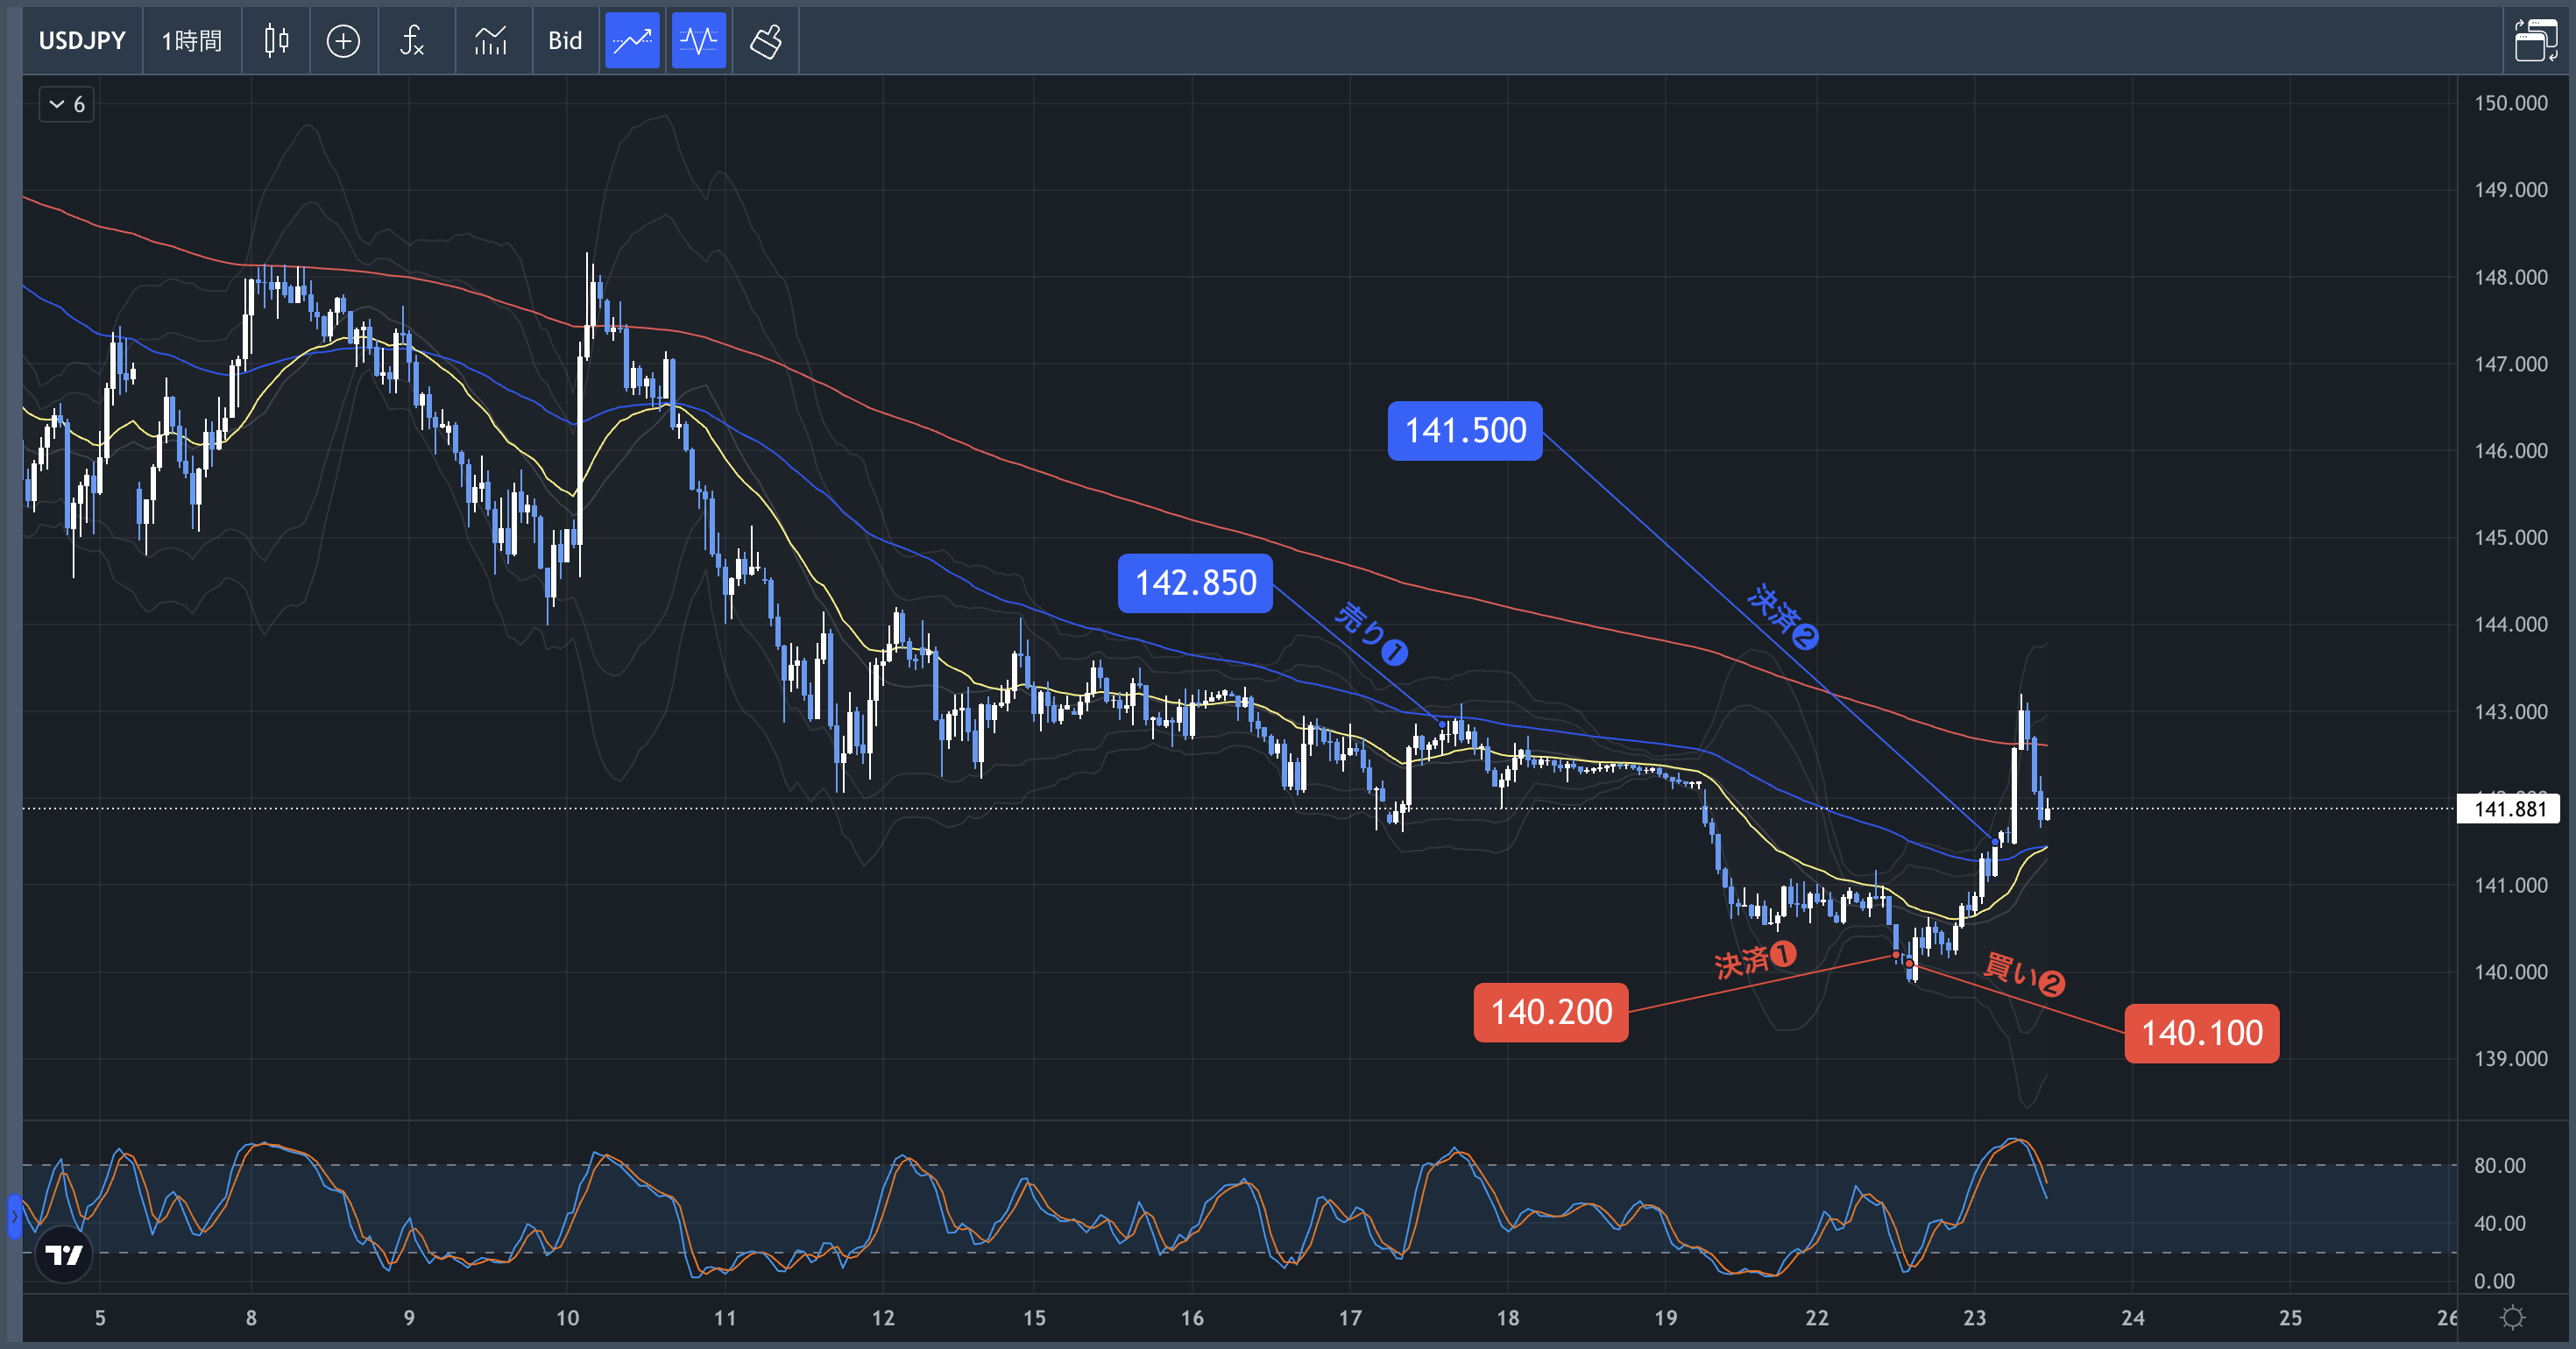
Task: Click the popout window icon top right
Action: 2535,41
